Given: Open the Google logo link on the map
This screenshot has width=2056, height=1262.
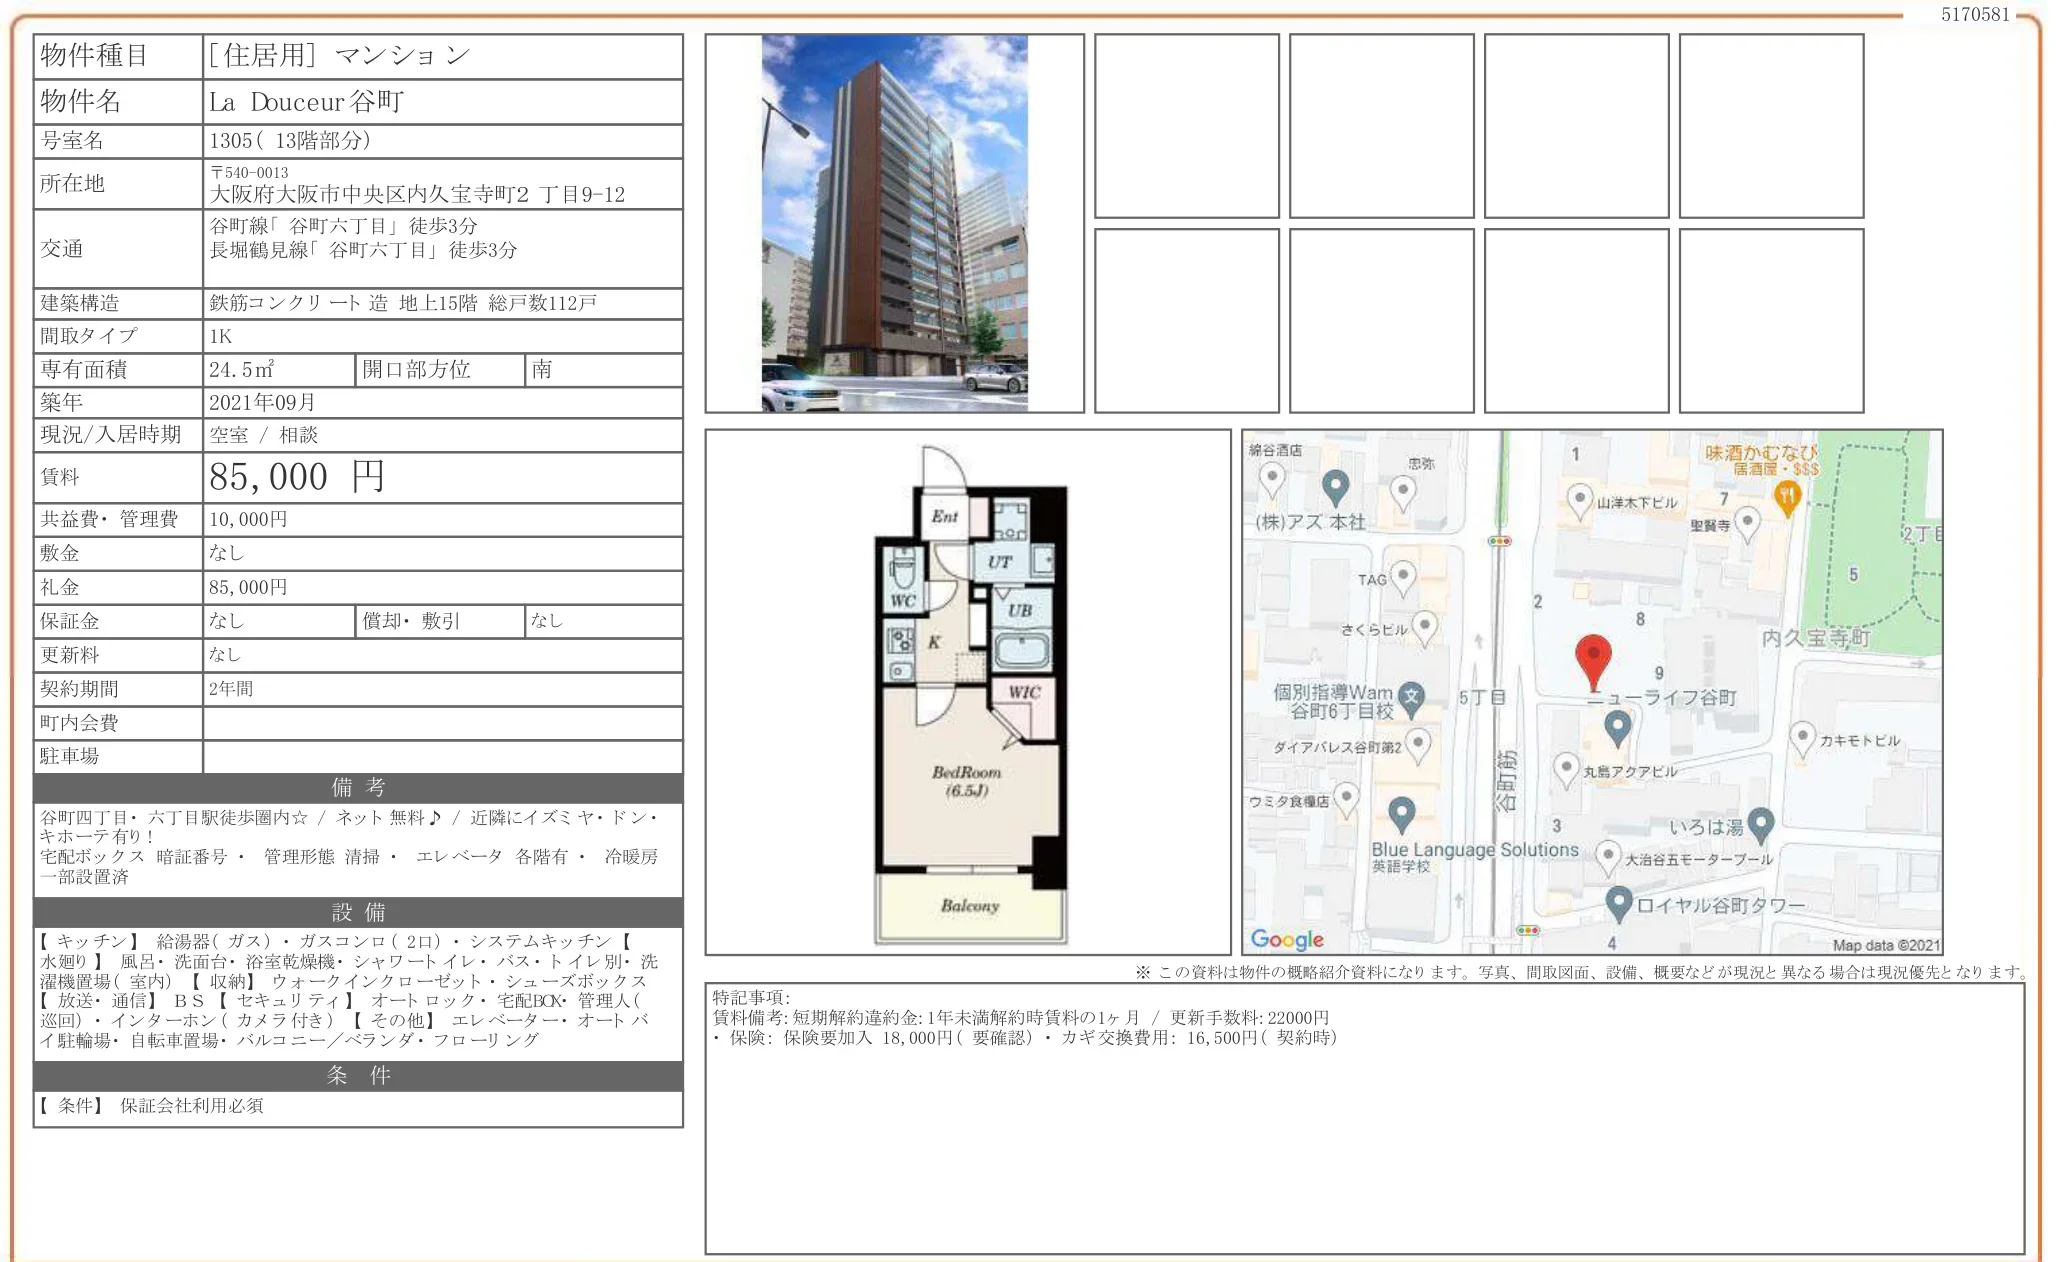Looking at the screenshot, I should tap(1288, 938).
